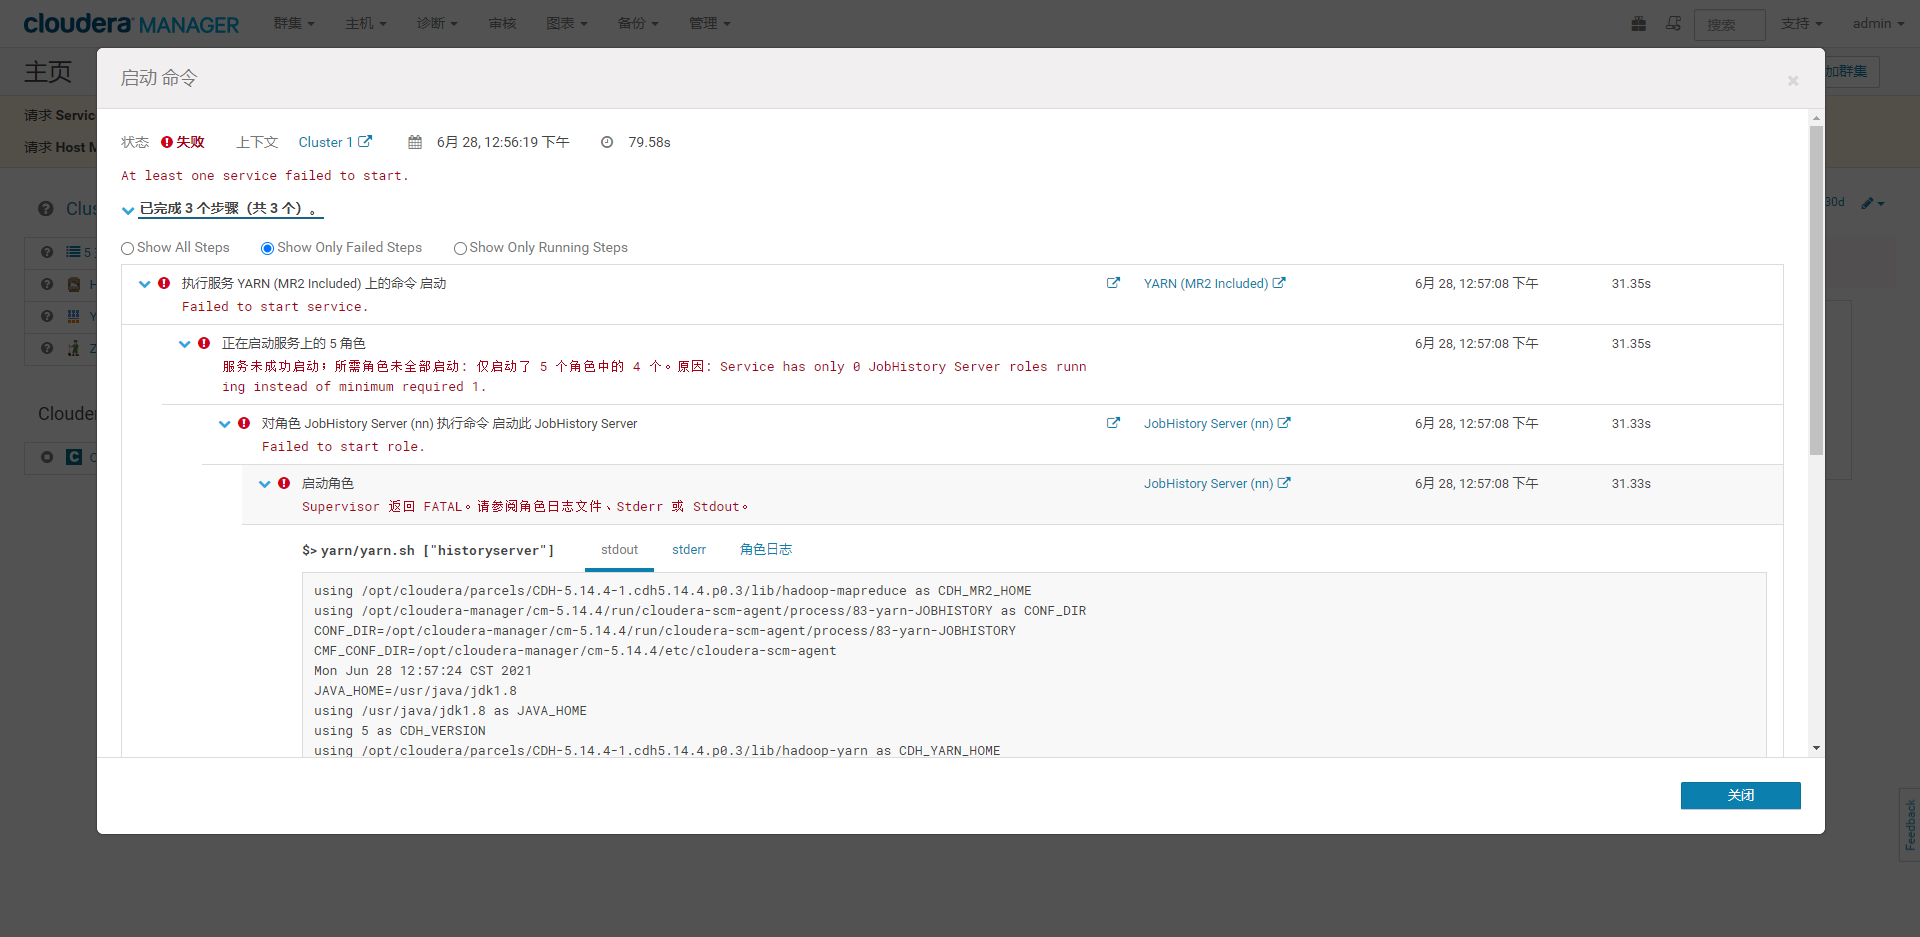Open running commands icon in header

(x=1673, y=23)
